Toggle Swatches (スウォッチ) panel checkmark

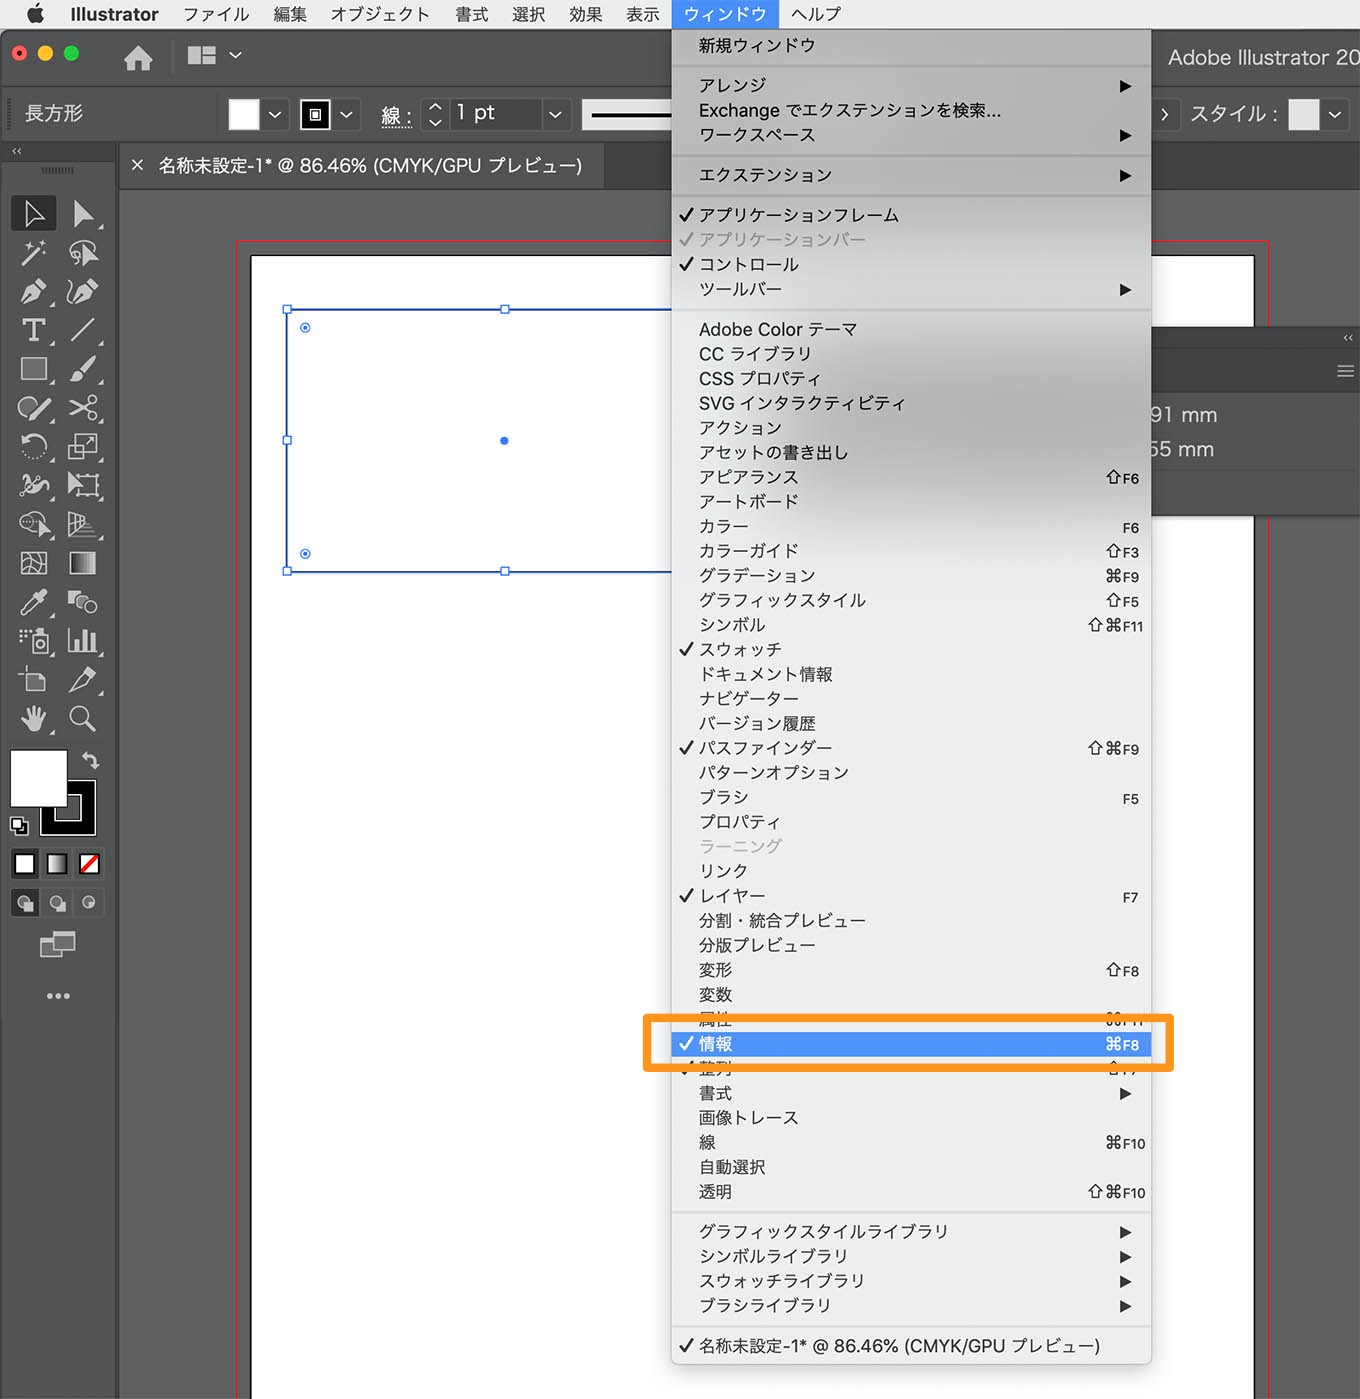pos(911,649)
